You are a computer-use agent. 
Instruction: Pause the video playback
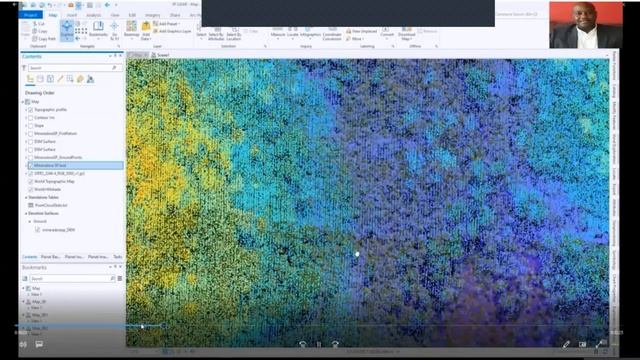coord(319,345)
